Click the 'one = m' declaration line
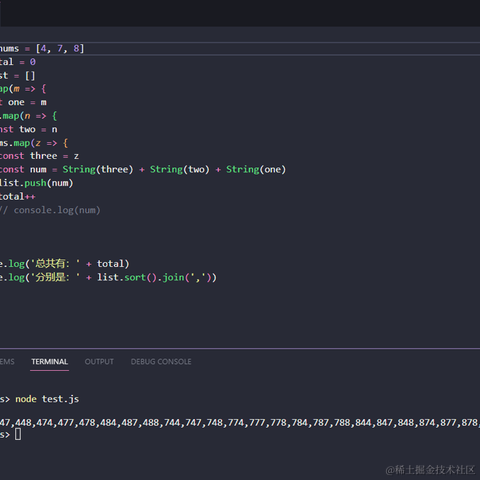Viewport: 480px width, 480px height. [23, 102]
